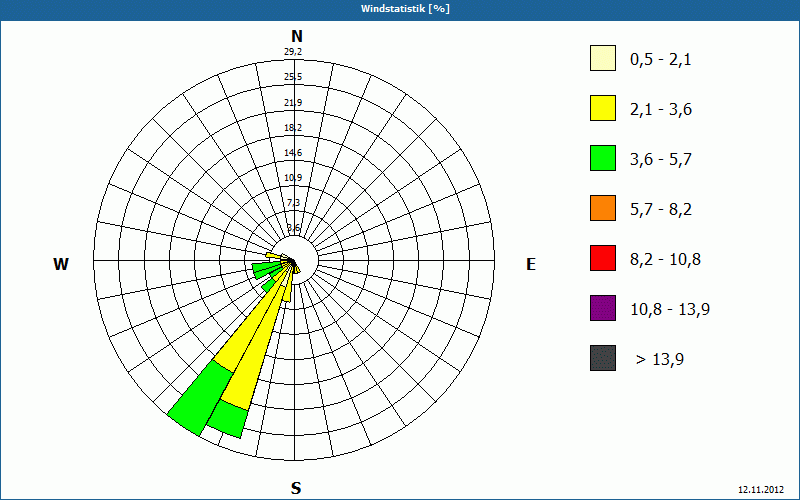
Task: Click the purple 10,8 - 13,9 legend swatch
Action: click(603, 308)
